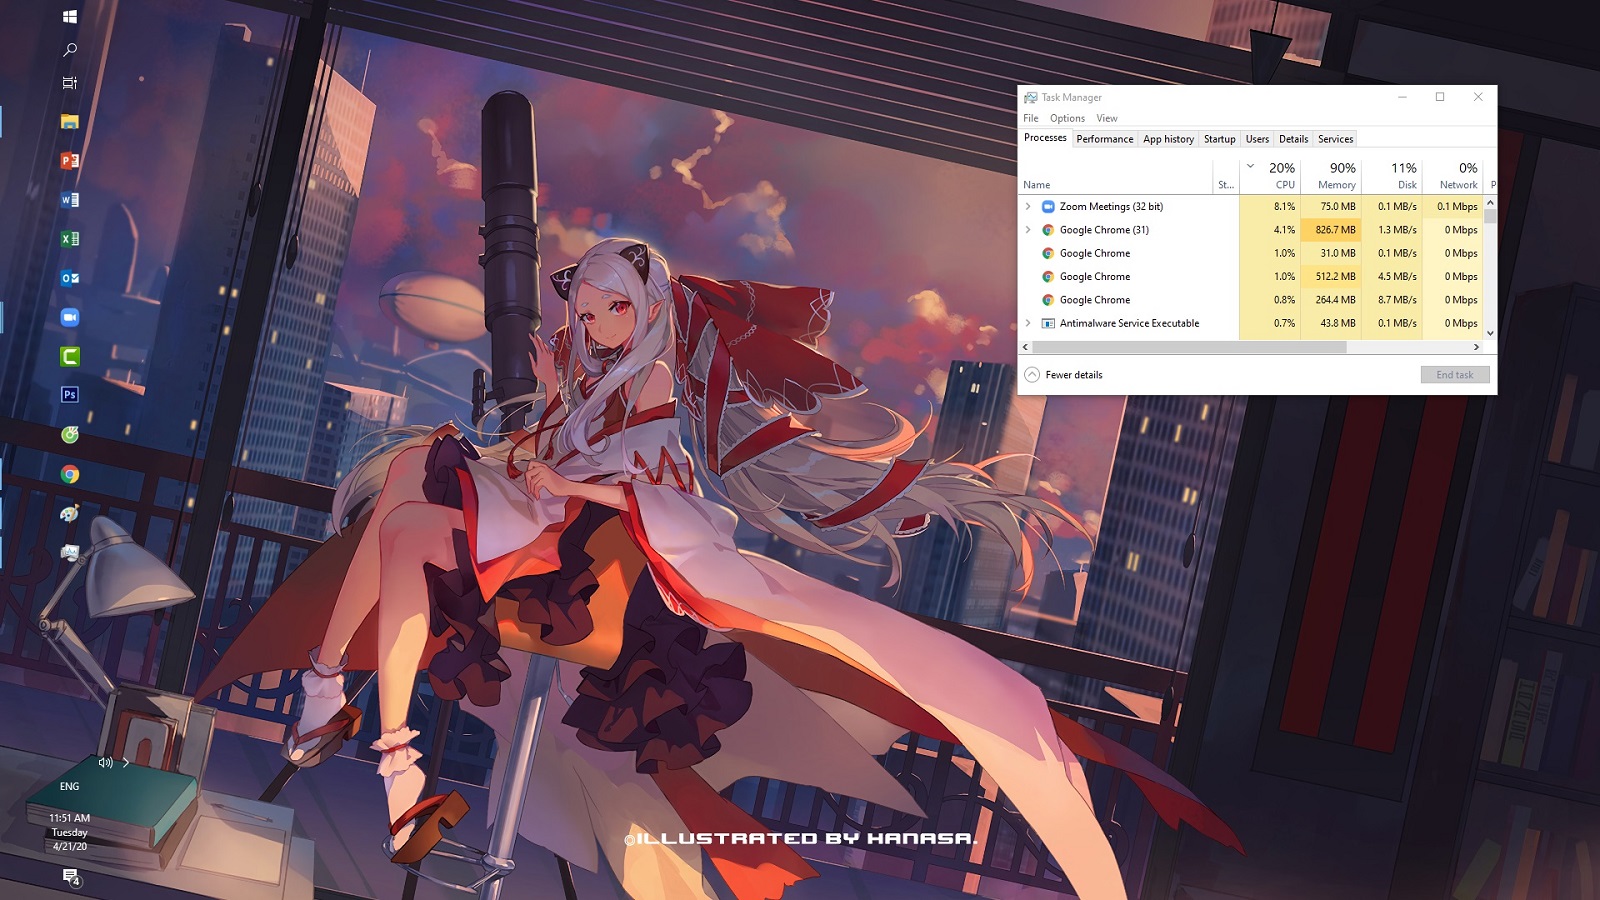Sort by the 20% CPU column header
Image resolution: width=1600 pixels, height=900 pixels.
pyautogui.click(x=1270, y=176)
